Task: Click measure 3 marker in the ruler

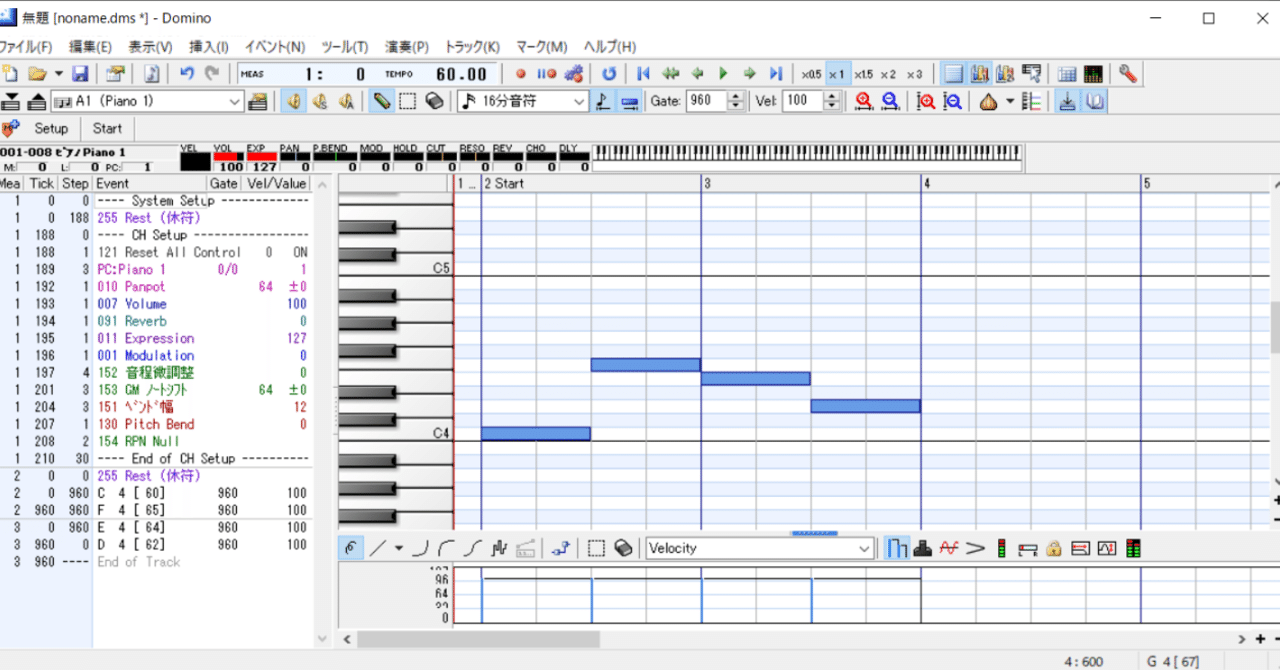Action: [707, 184]
